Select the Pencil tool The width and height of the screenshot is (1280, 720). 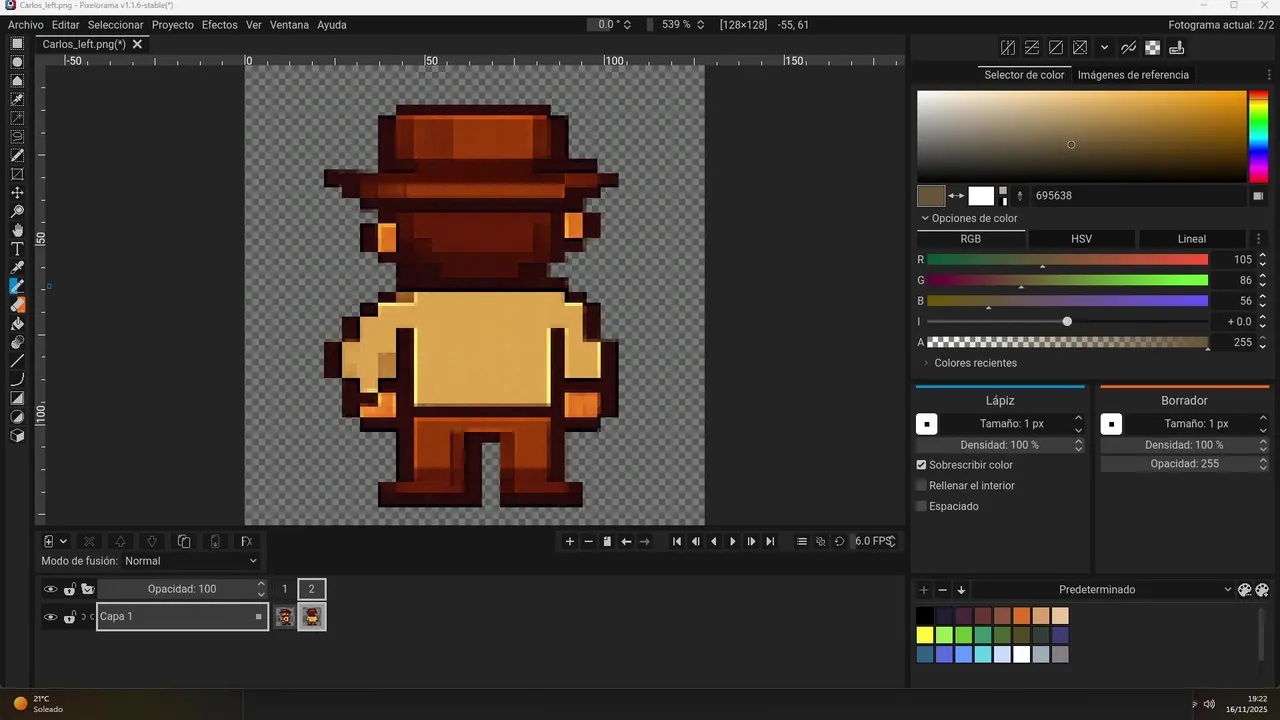pyautogui.click(x=17, y=286)
